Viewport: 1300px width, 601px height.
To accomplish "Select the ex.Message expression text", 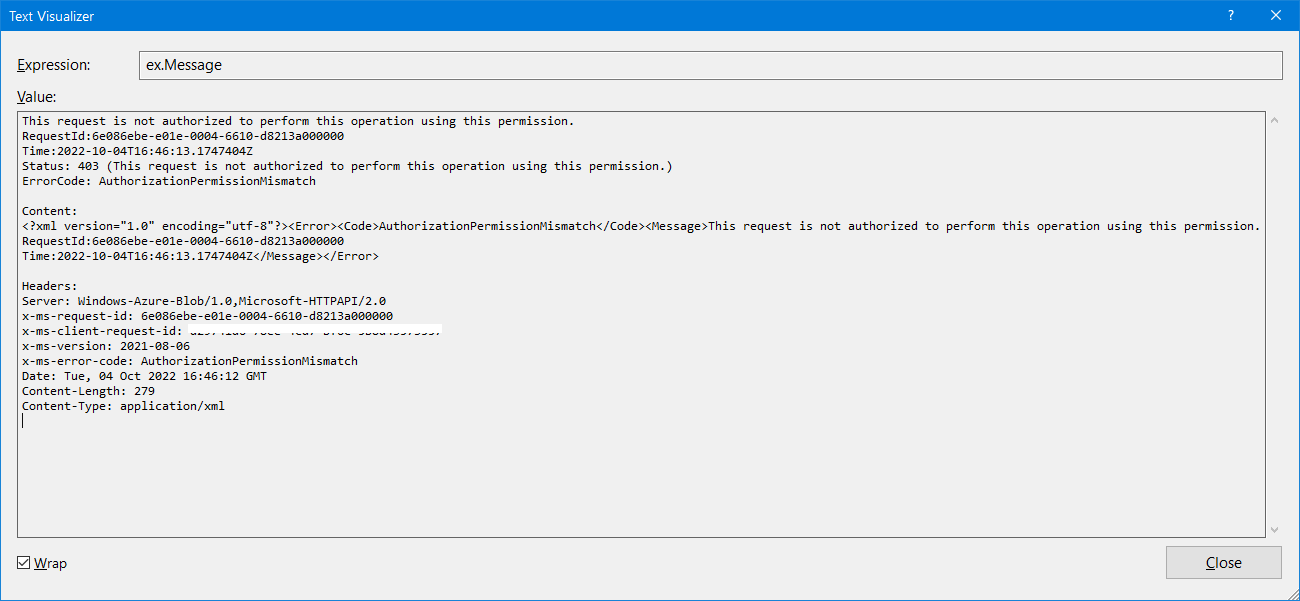I will pos(185,65).
